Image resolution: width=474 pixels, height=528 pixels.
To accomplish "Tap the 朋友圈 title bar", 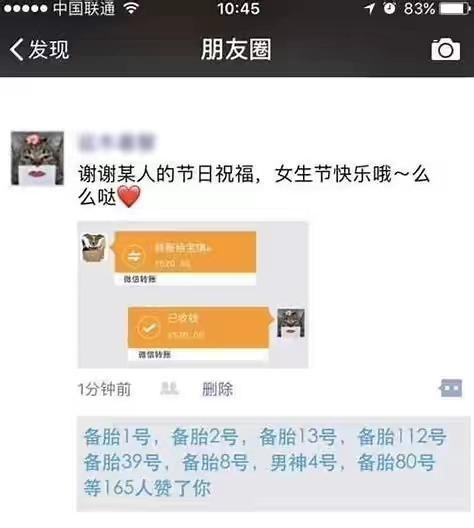I will (x=236, y=50).
